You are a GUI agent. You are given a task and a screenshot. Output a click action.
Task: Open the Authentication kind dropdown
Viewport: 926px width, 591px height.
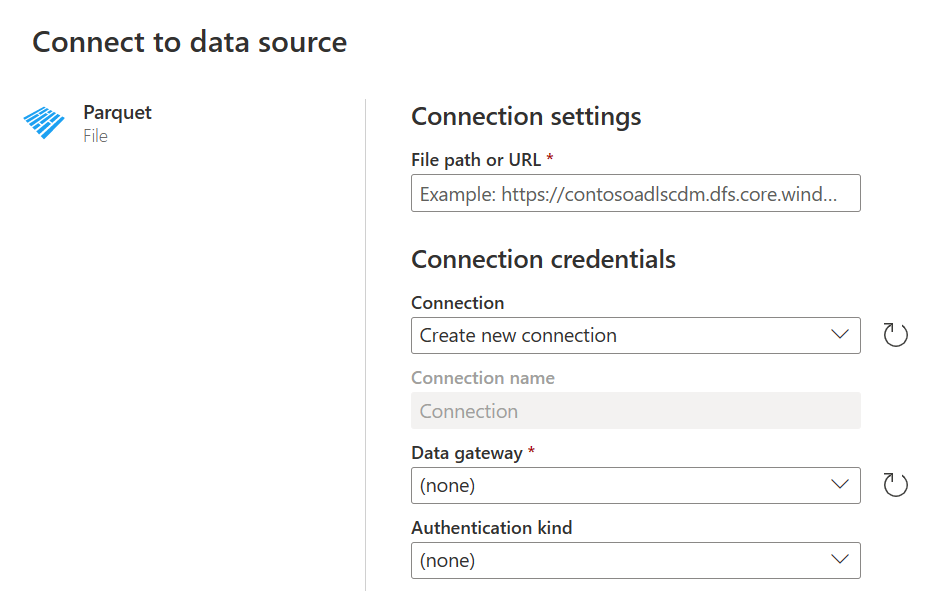[x=635, y=560]
